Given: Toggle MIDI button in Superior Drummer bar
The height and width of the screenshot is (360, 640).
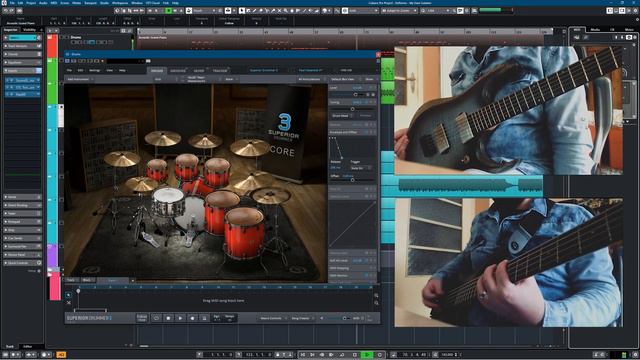Looking at the screenshot, I should [x=356, y=318].
